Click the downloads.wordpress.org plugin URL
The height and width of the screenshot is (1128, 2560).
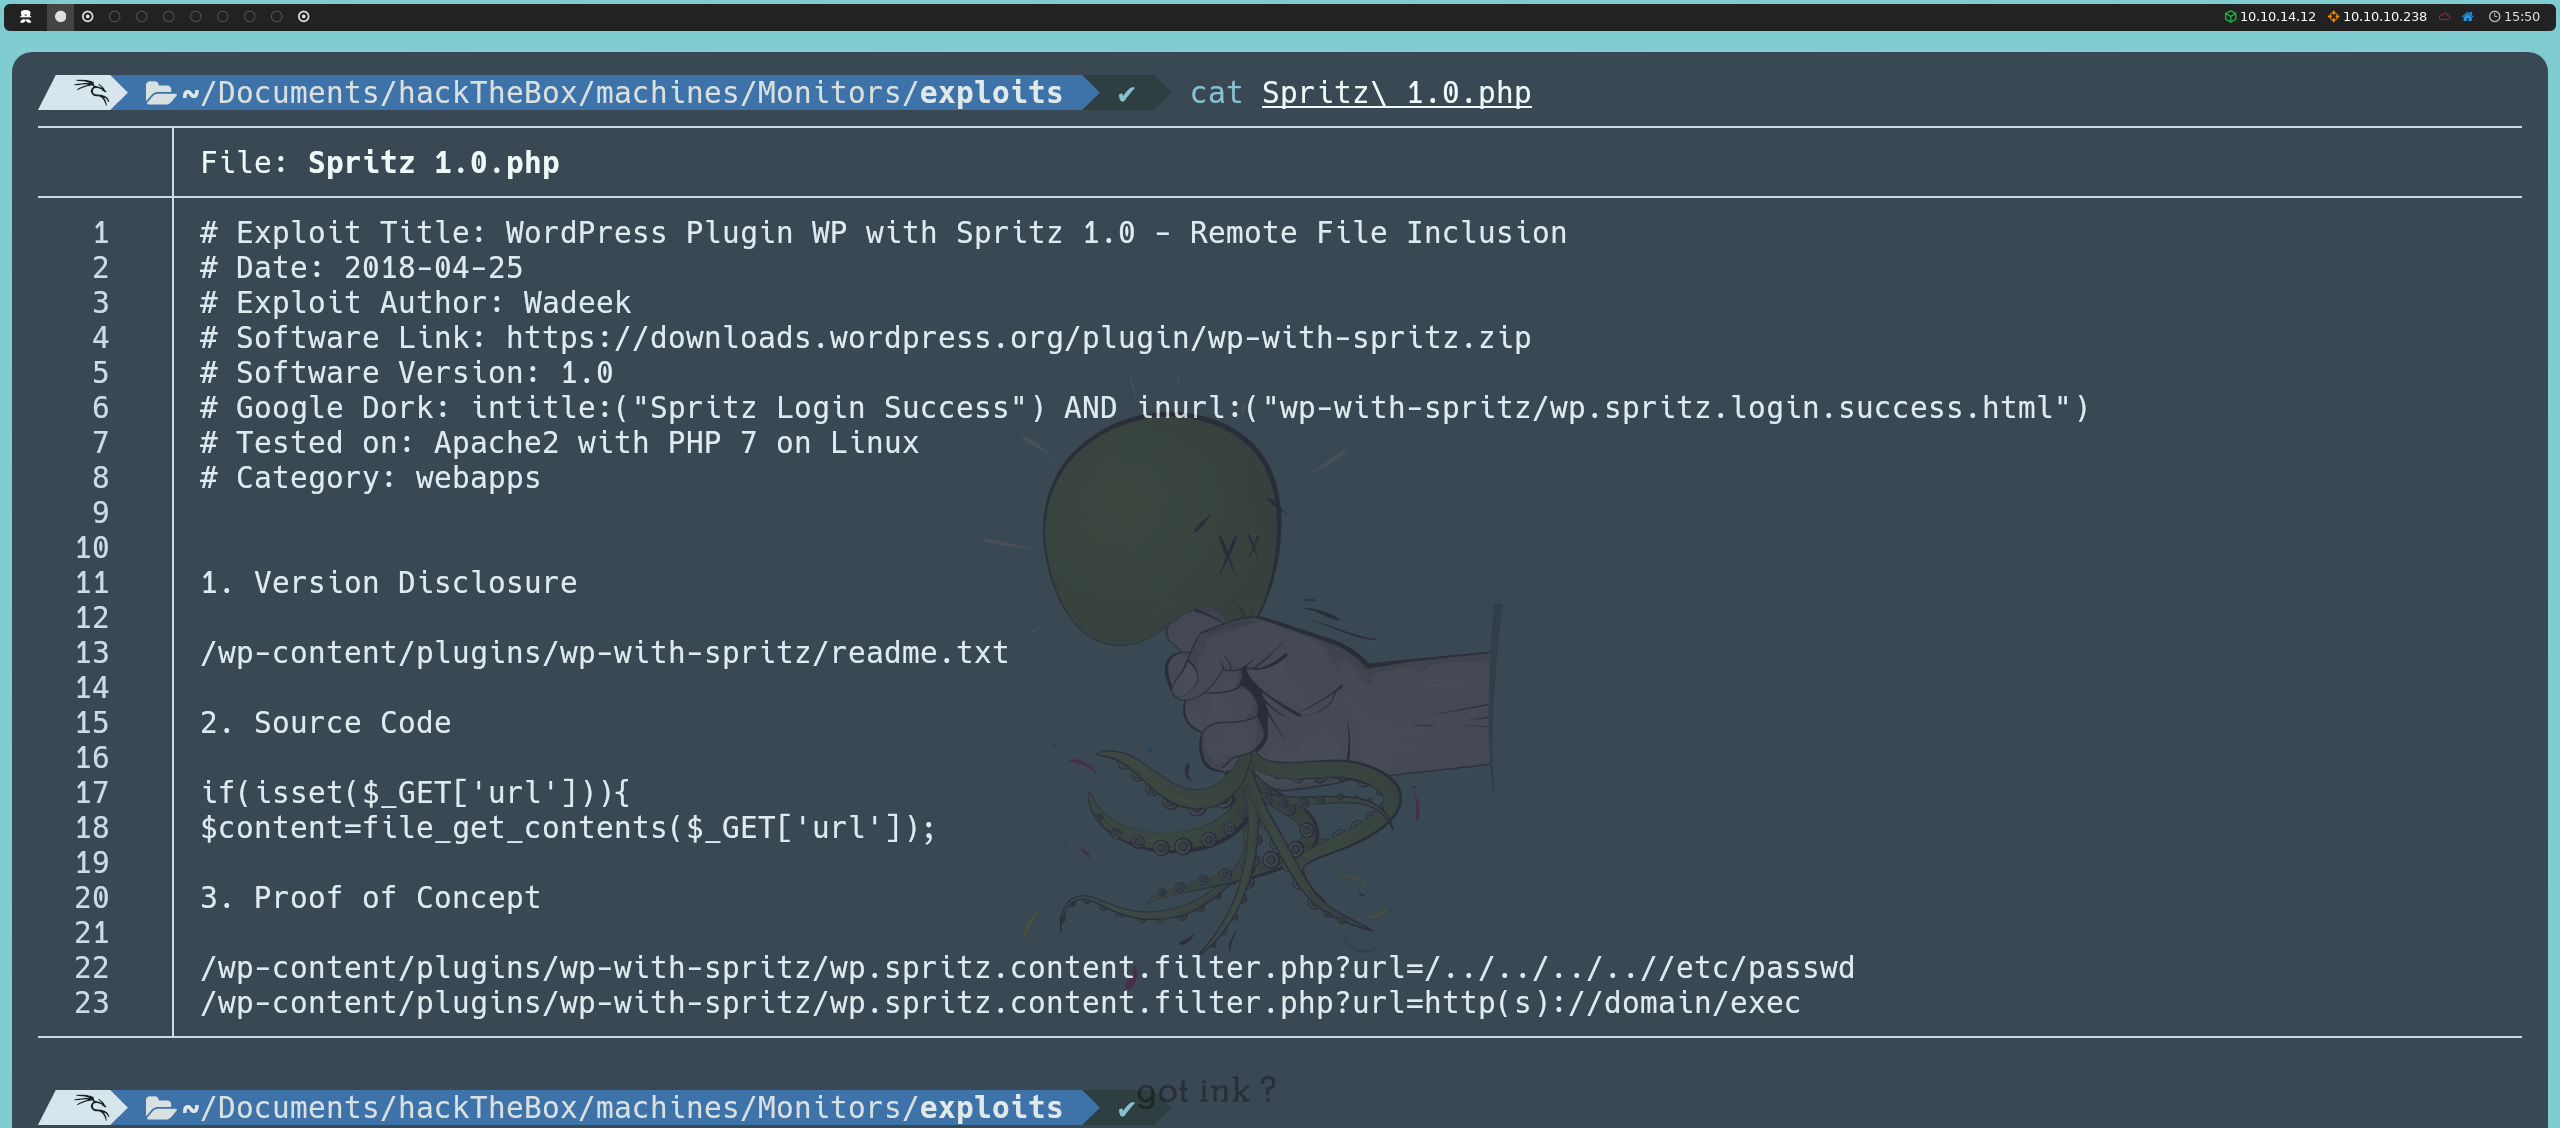(x=1018, y=338)
